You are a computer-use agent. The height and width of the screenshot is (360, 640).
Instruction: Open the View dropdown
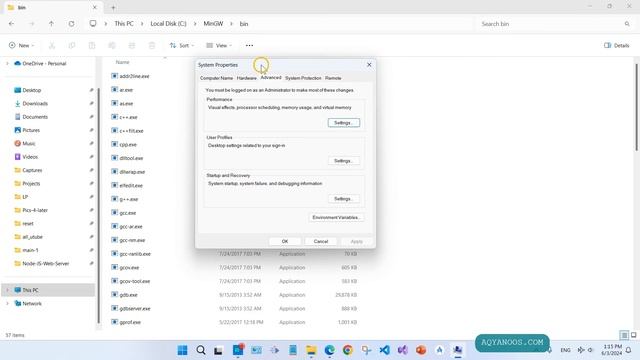(x=219, y=45)
